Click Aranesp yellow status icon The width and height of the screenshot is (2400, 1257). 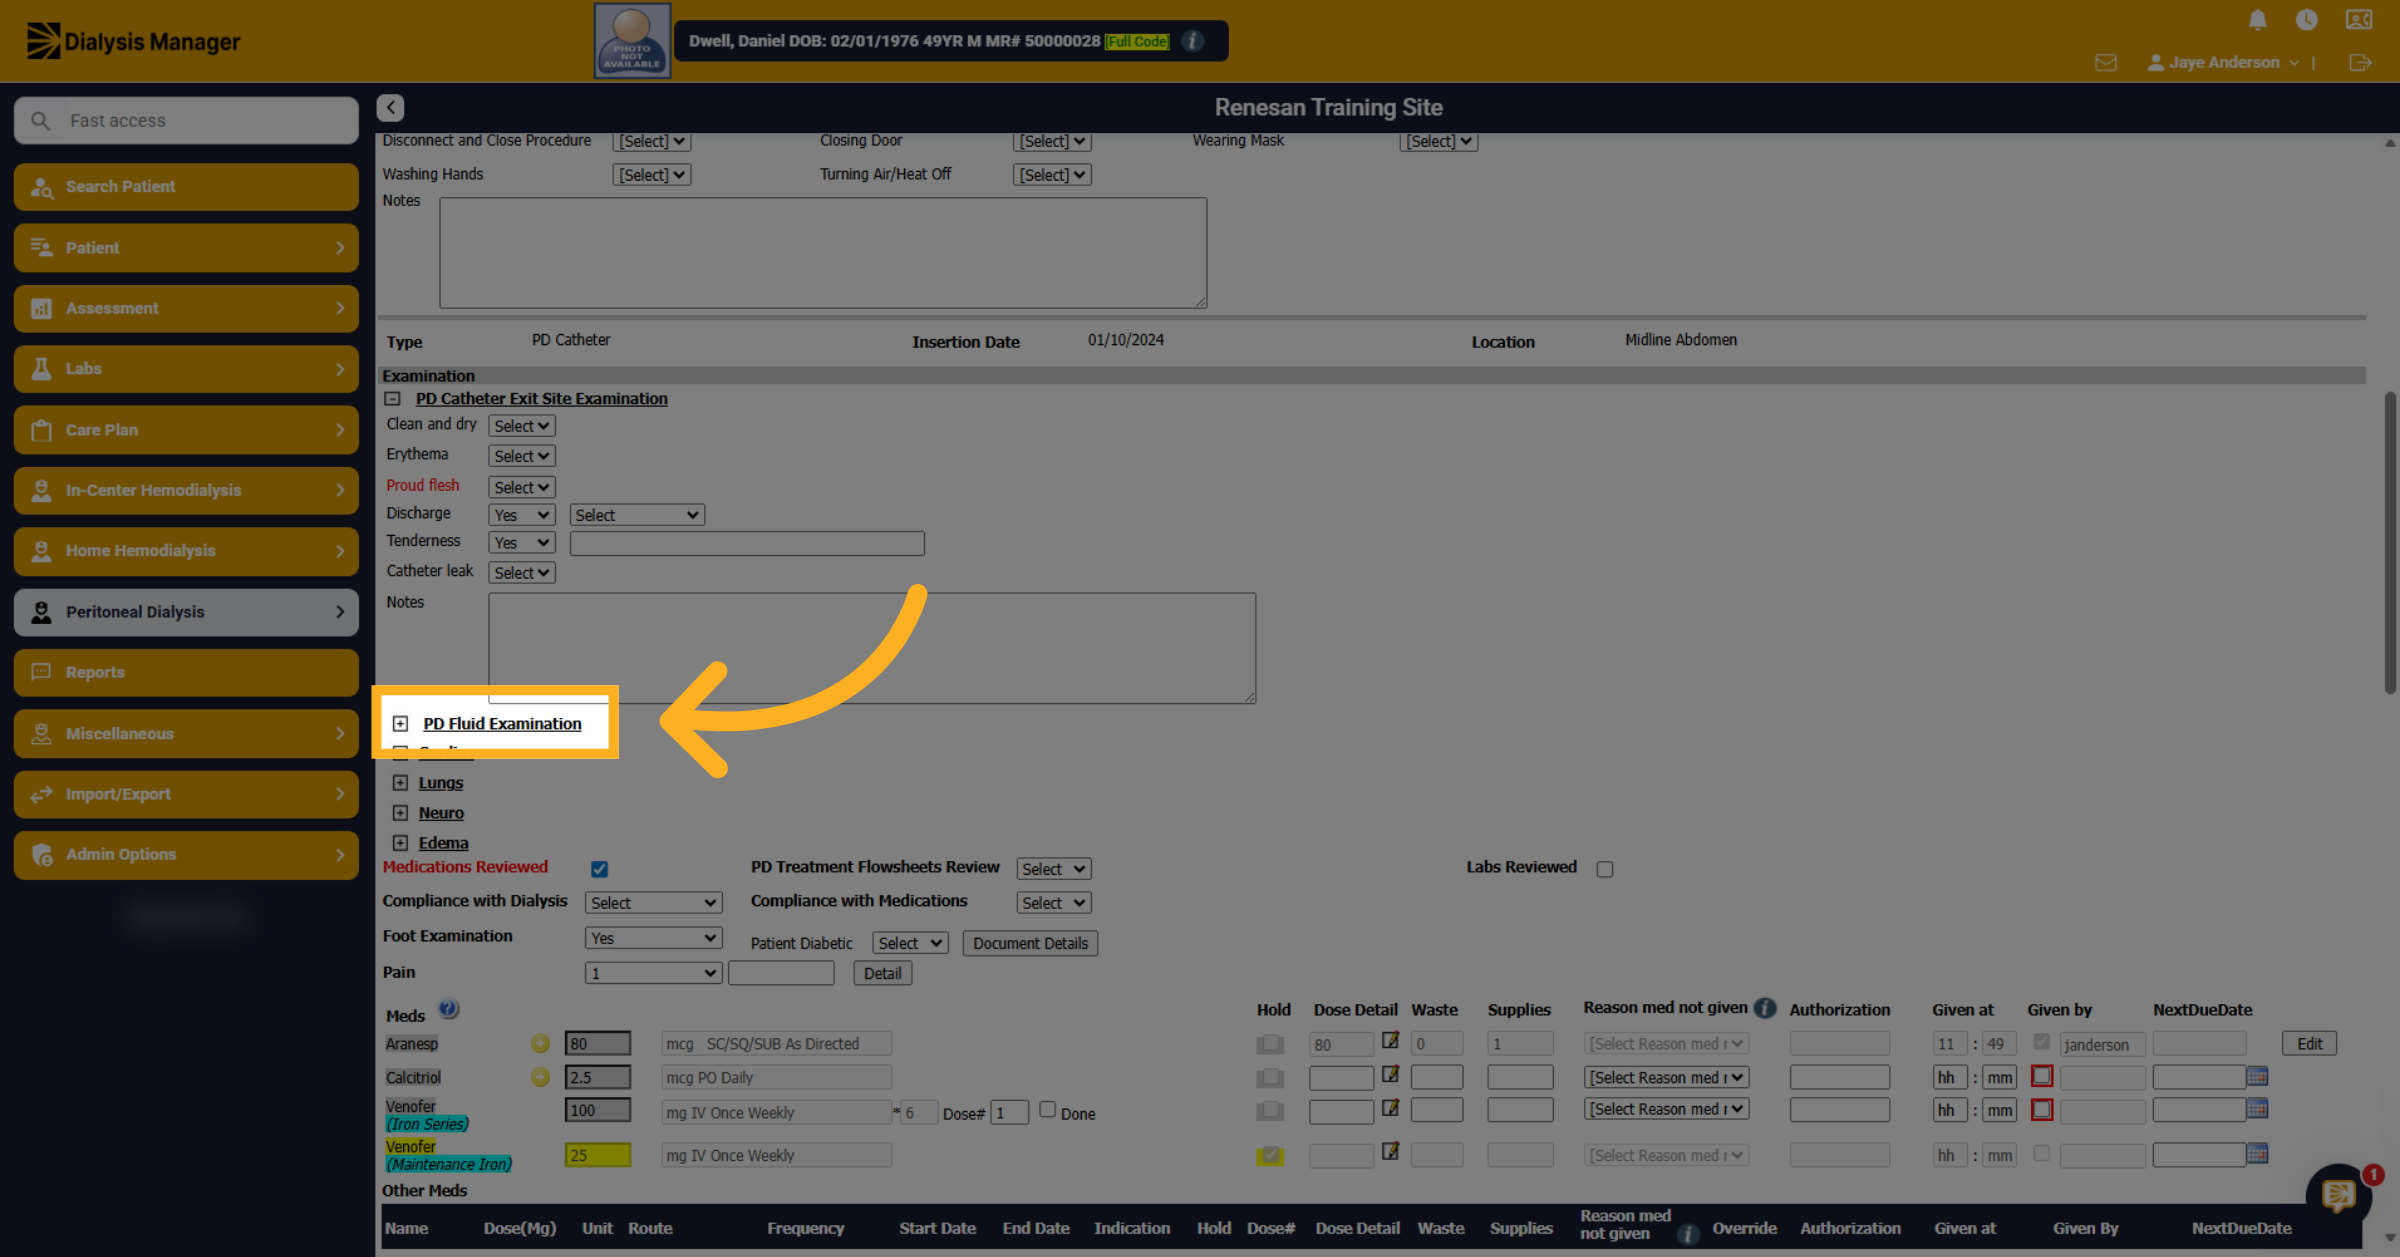click(x=540, y=1043)
